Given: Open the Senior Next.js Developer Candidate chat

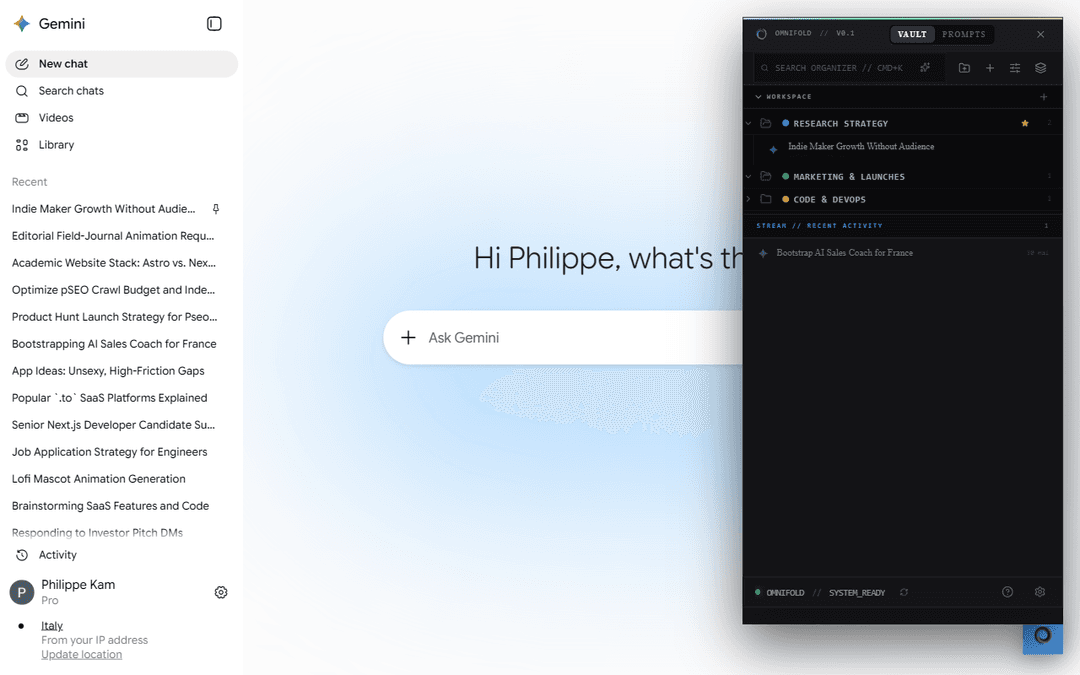Looking at the screenshot, I should point(122,425).
